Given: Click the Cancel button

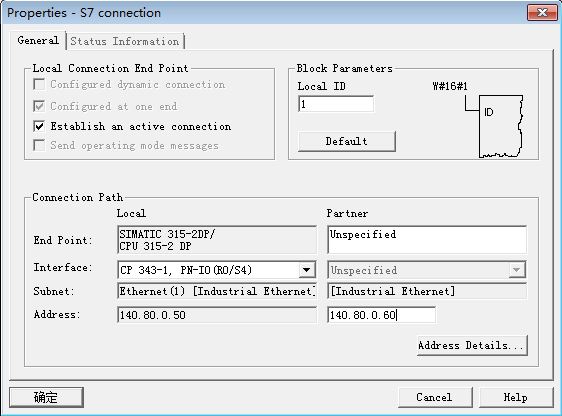Looking at the screenshot, I should (x=435, y=397).
